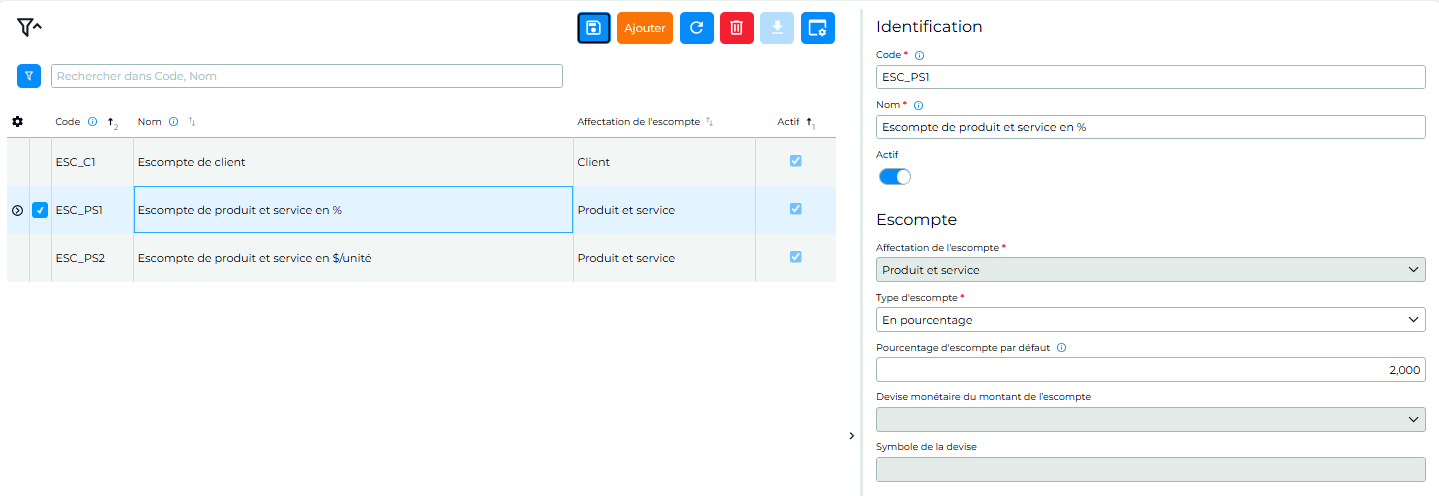Click the refresh icon button
This screenshot has width=1439, height=496.
(x=697, y=28)
